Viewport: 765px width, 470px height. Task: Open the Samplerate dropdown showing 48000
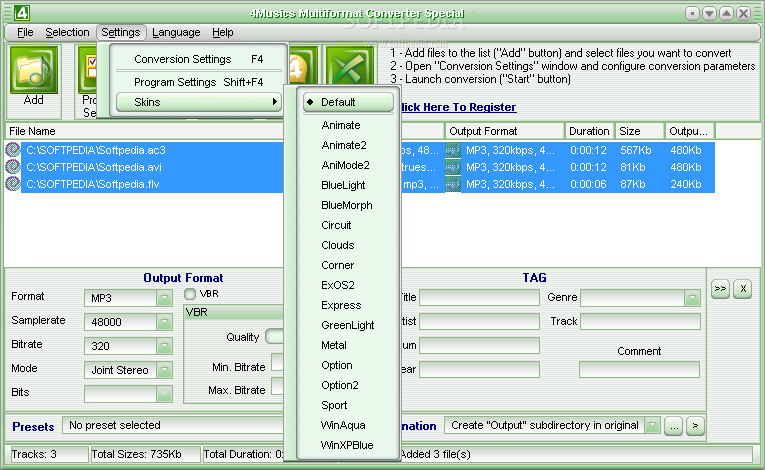[164, 322]
